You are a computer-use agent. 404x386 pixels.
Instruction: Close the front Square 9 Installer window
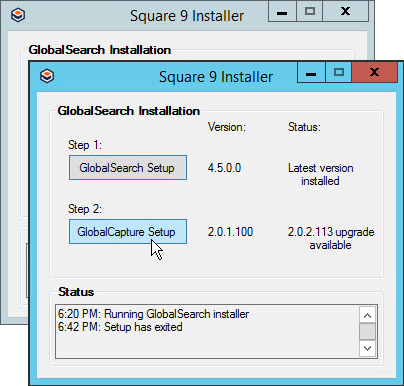point(374,72)
